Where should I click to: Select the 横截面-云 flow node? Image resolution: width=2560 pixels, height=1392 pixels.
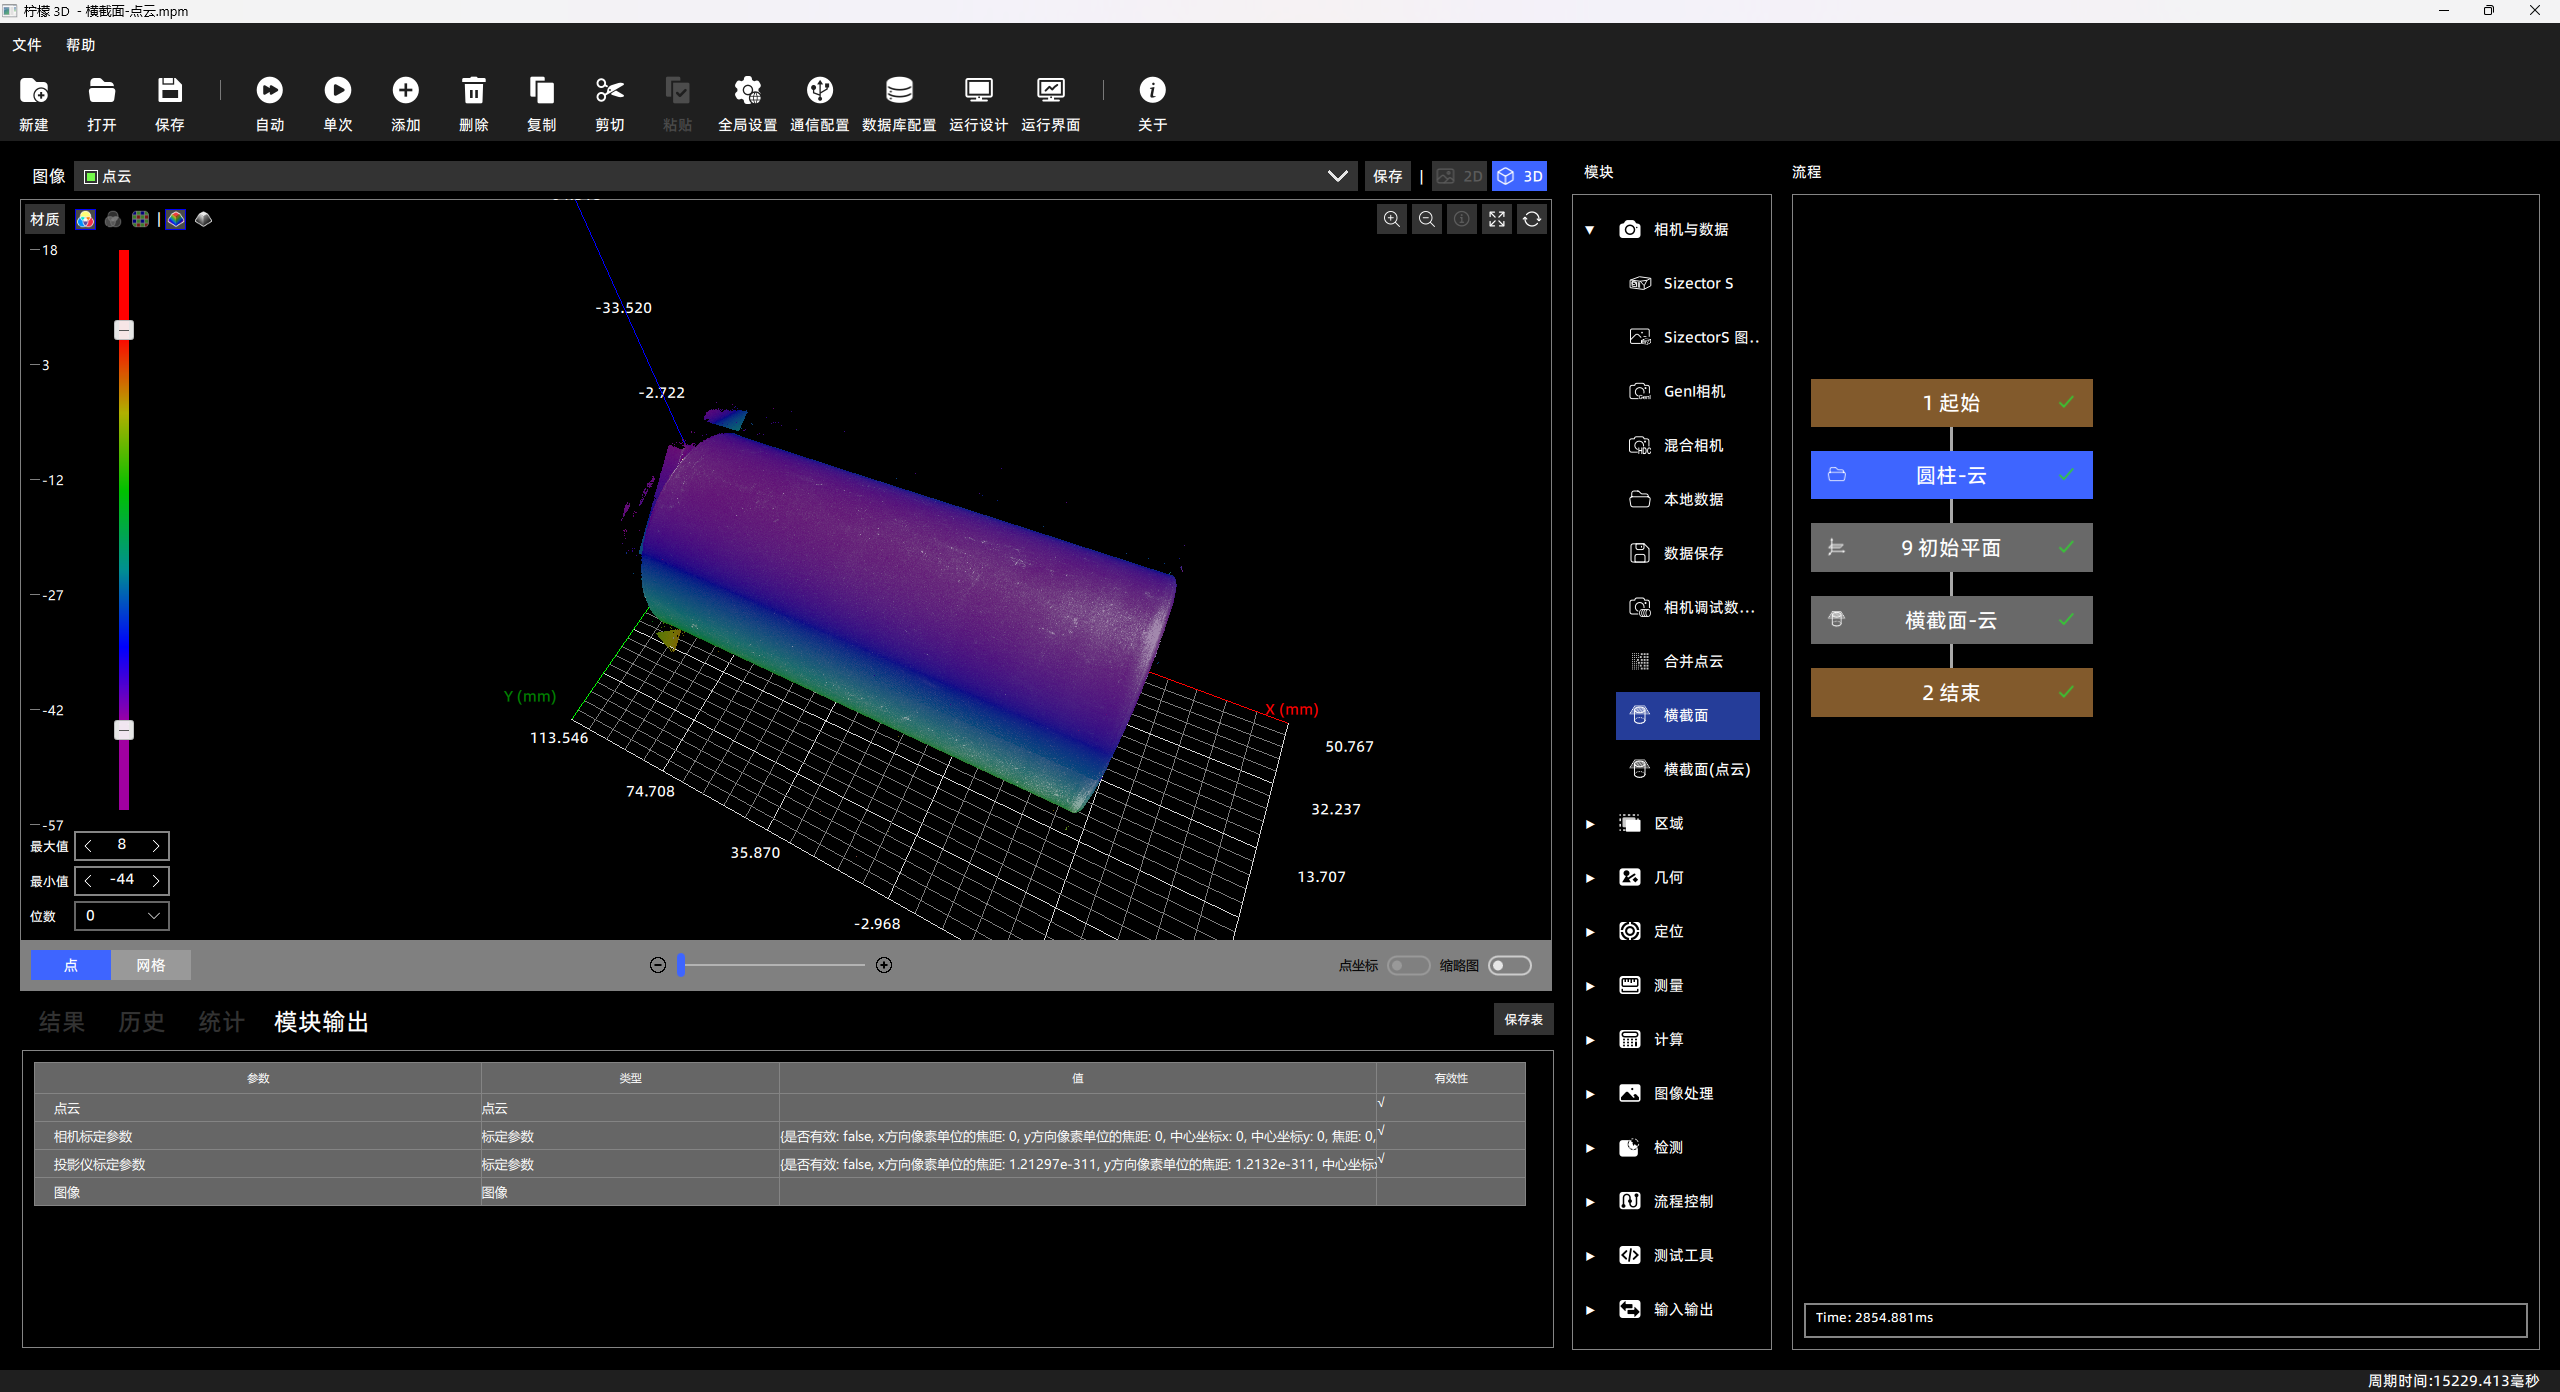(1951, 620)
